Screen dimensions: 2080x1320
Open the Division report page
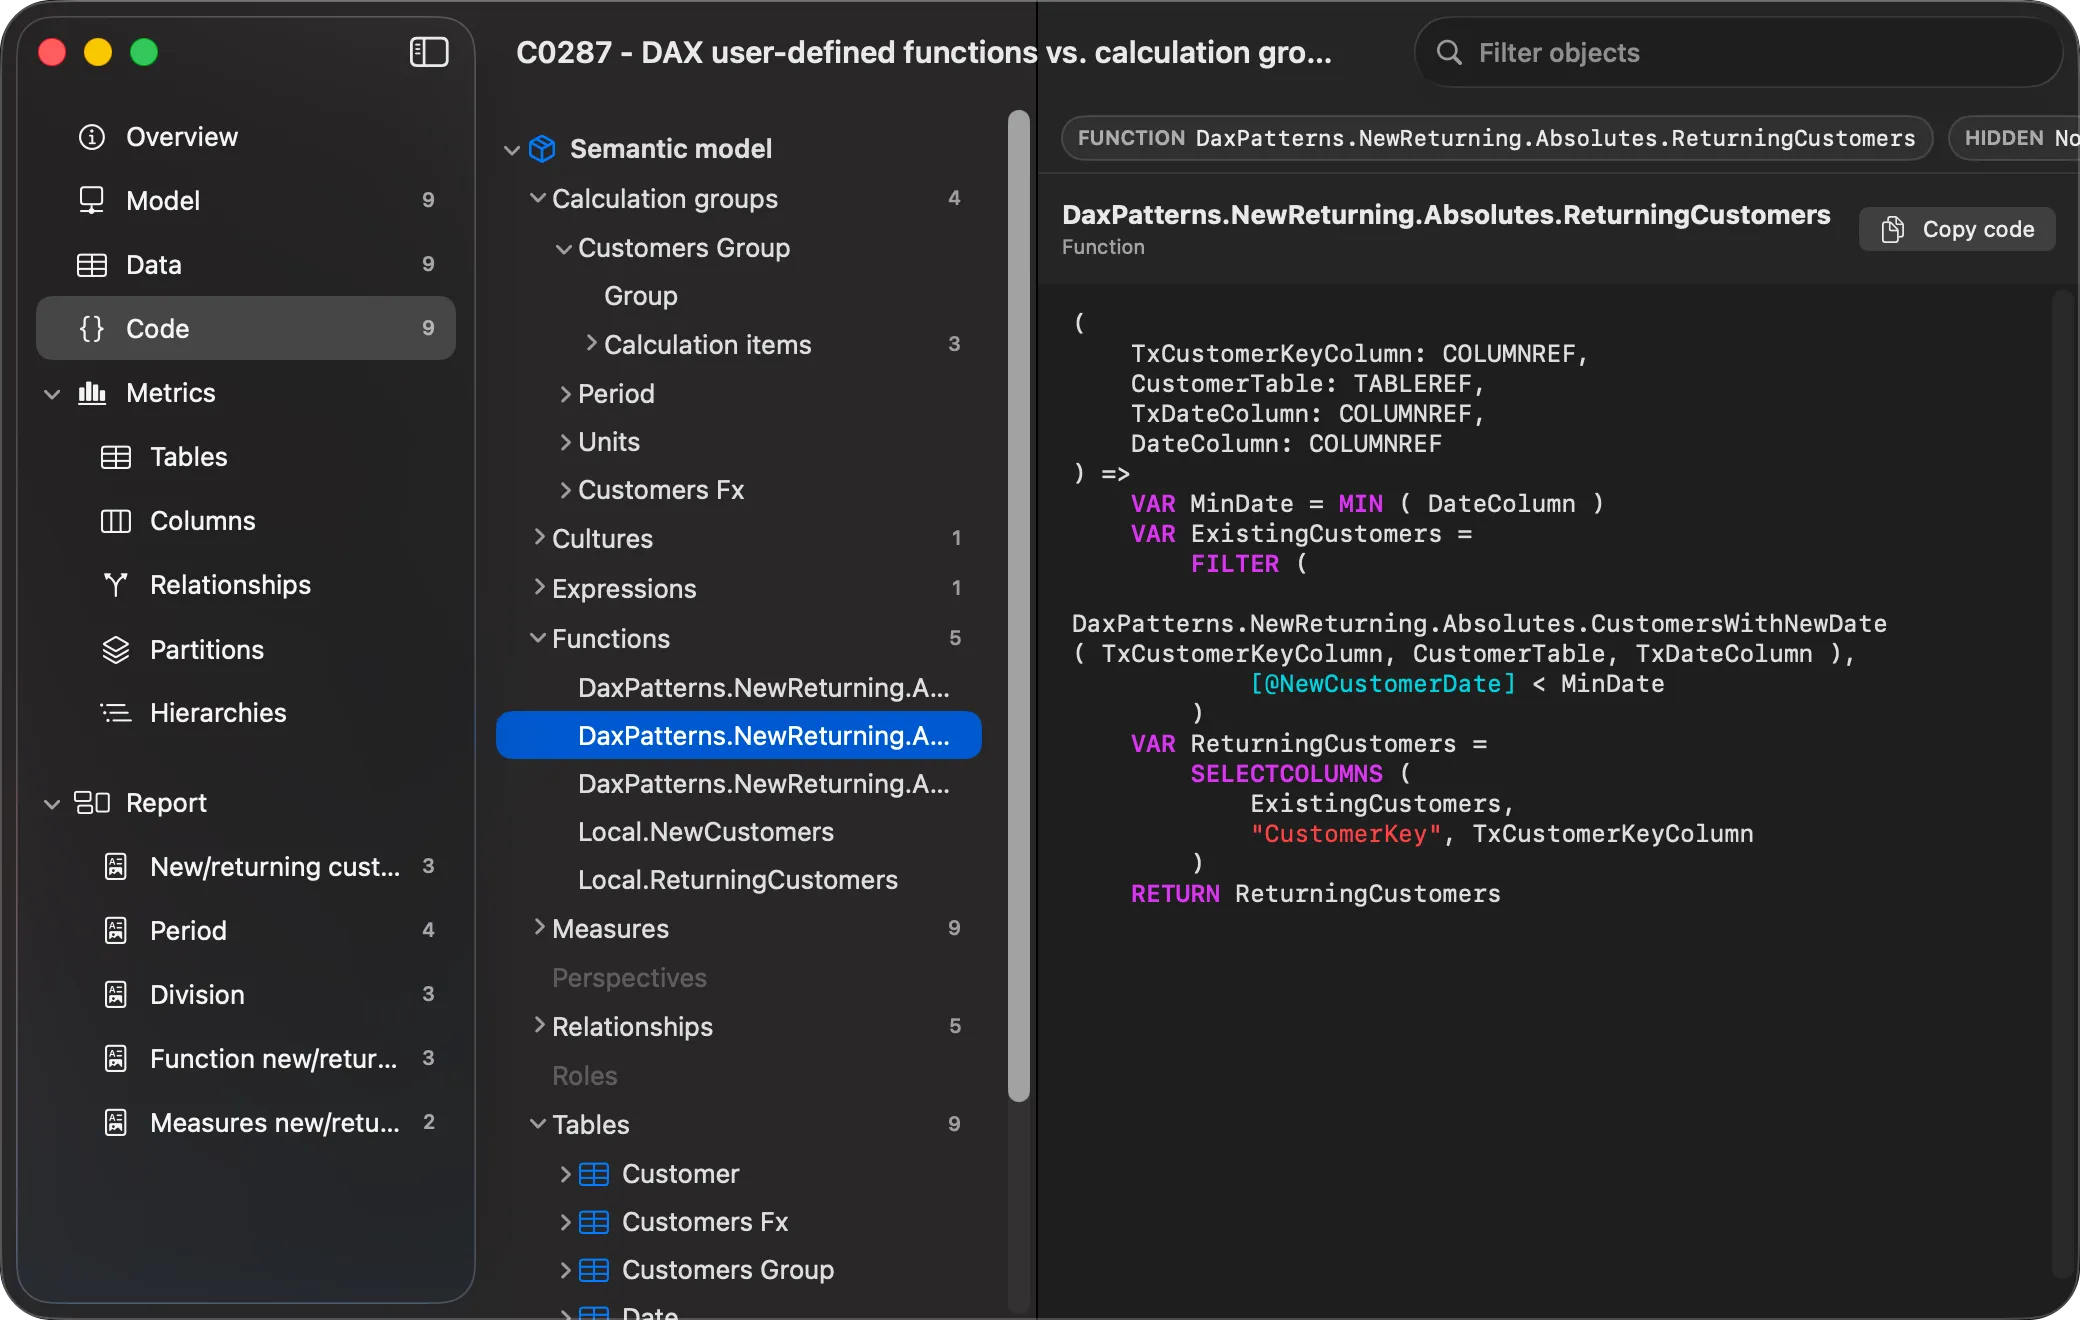click(x=246, y=995)
